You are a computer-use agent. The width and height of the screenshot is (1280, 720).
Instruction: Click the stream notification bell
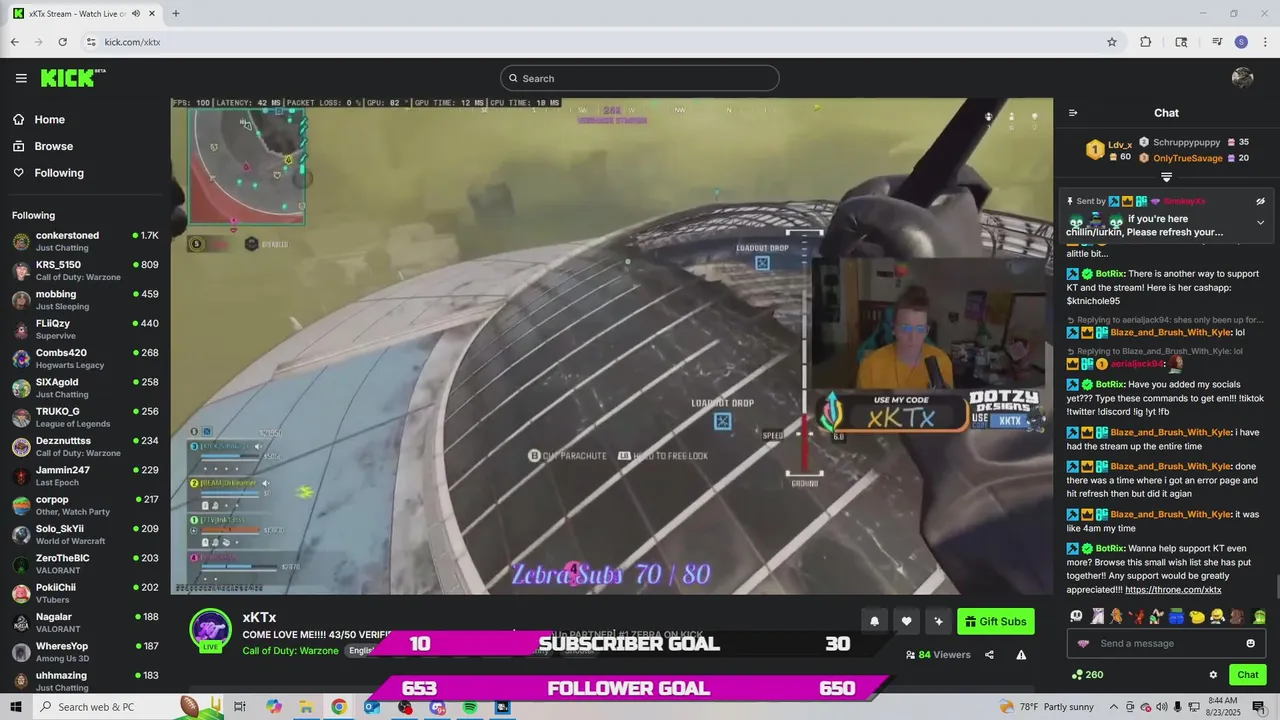click(x=874, y=621)
